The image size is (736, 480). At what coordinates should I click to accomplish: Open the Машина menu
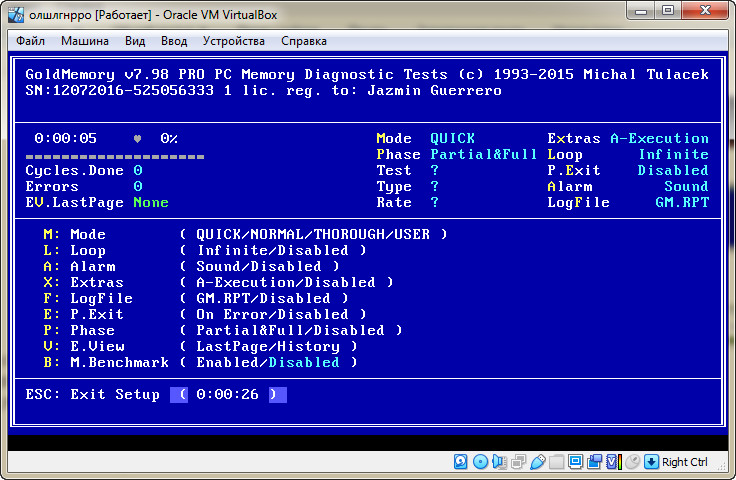point(85,41)
